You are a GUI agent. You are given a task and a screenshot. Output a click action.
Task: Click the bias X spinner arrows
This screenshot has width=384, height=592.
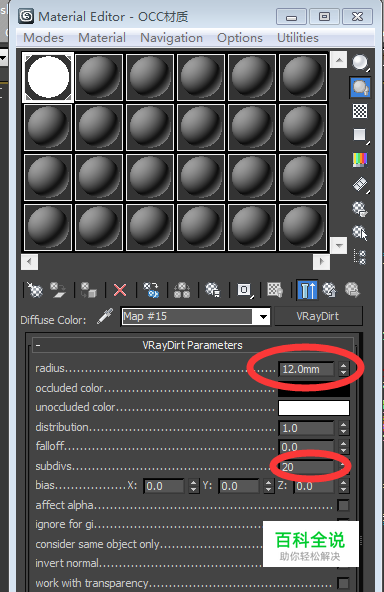[x=193, y=486]
